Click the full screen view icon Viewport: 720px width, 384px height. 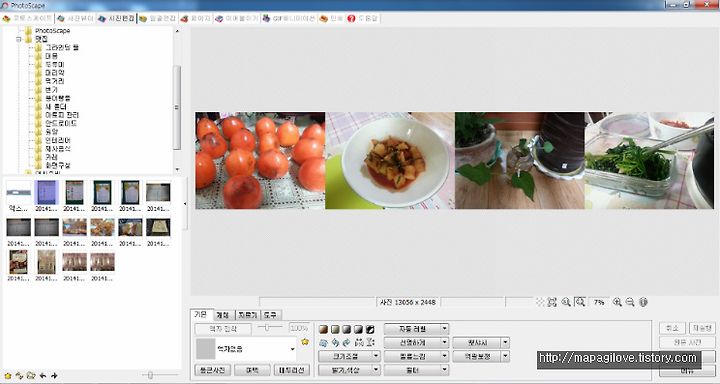click(552, 302)
